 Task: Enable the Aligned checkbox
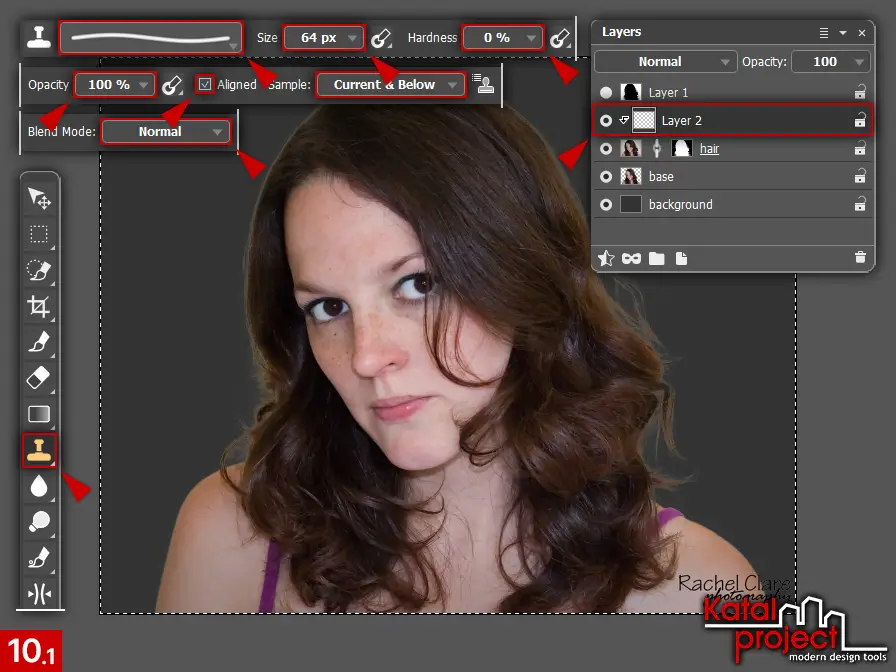(203, 85)
